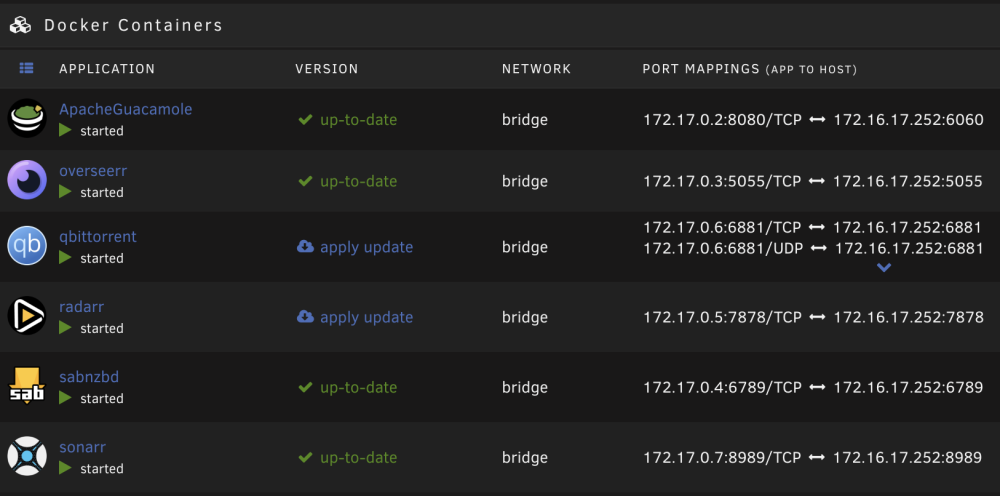Click the sonarr name for context menu
The height and width of the screenshot is (496, 1000).
point(82,448)
